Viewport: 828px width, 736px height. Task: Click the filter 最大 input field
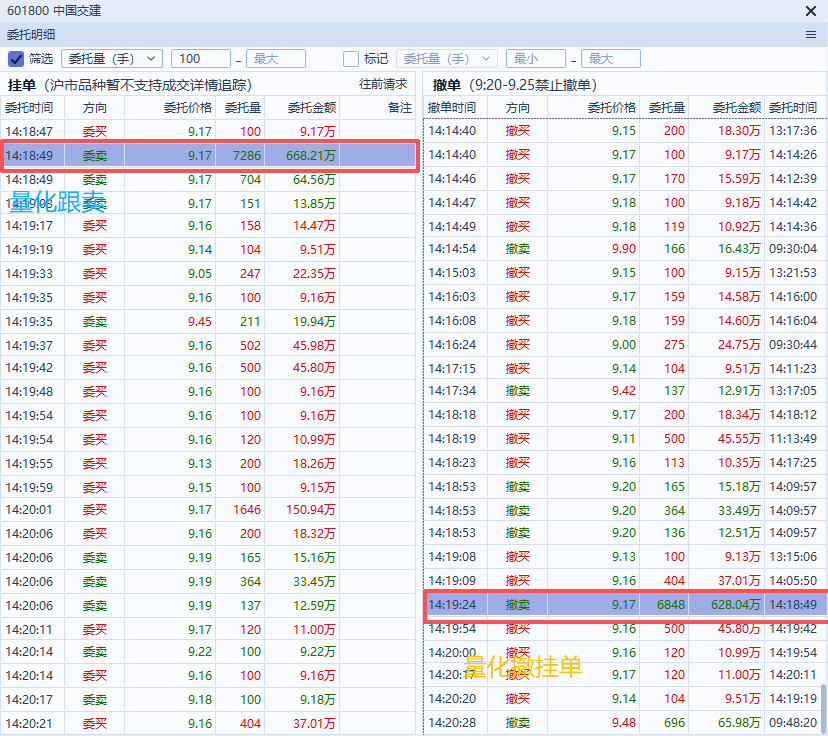pyautogui.click(x=276, y=59)
